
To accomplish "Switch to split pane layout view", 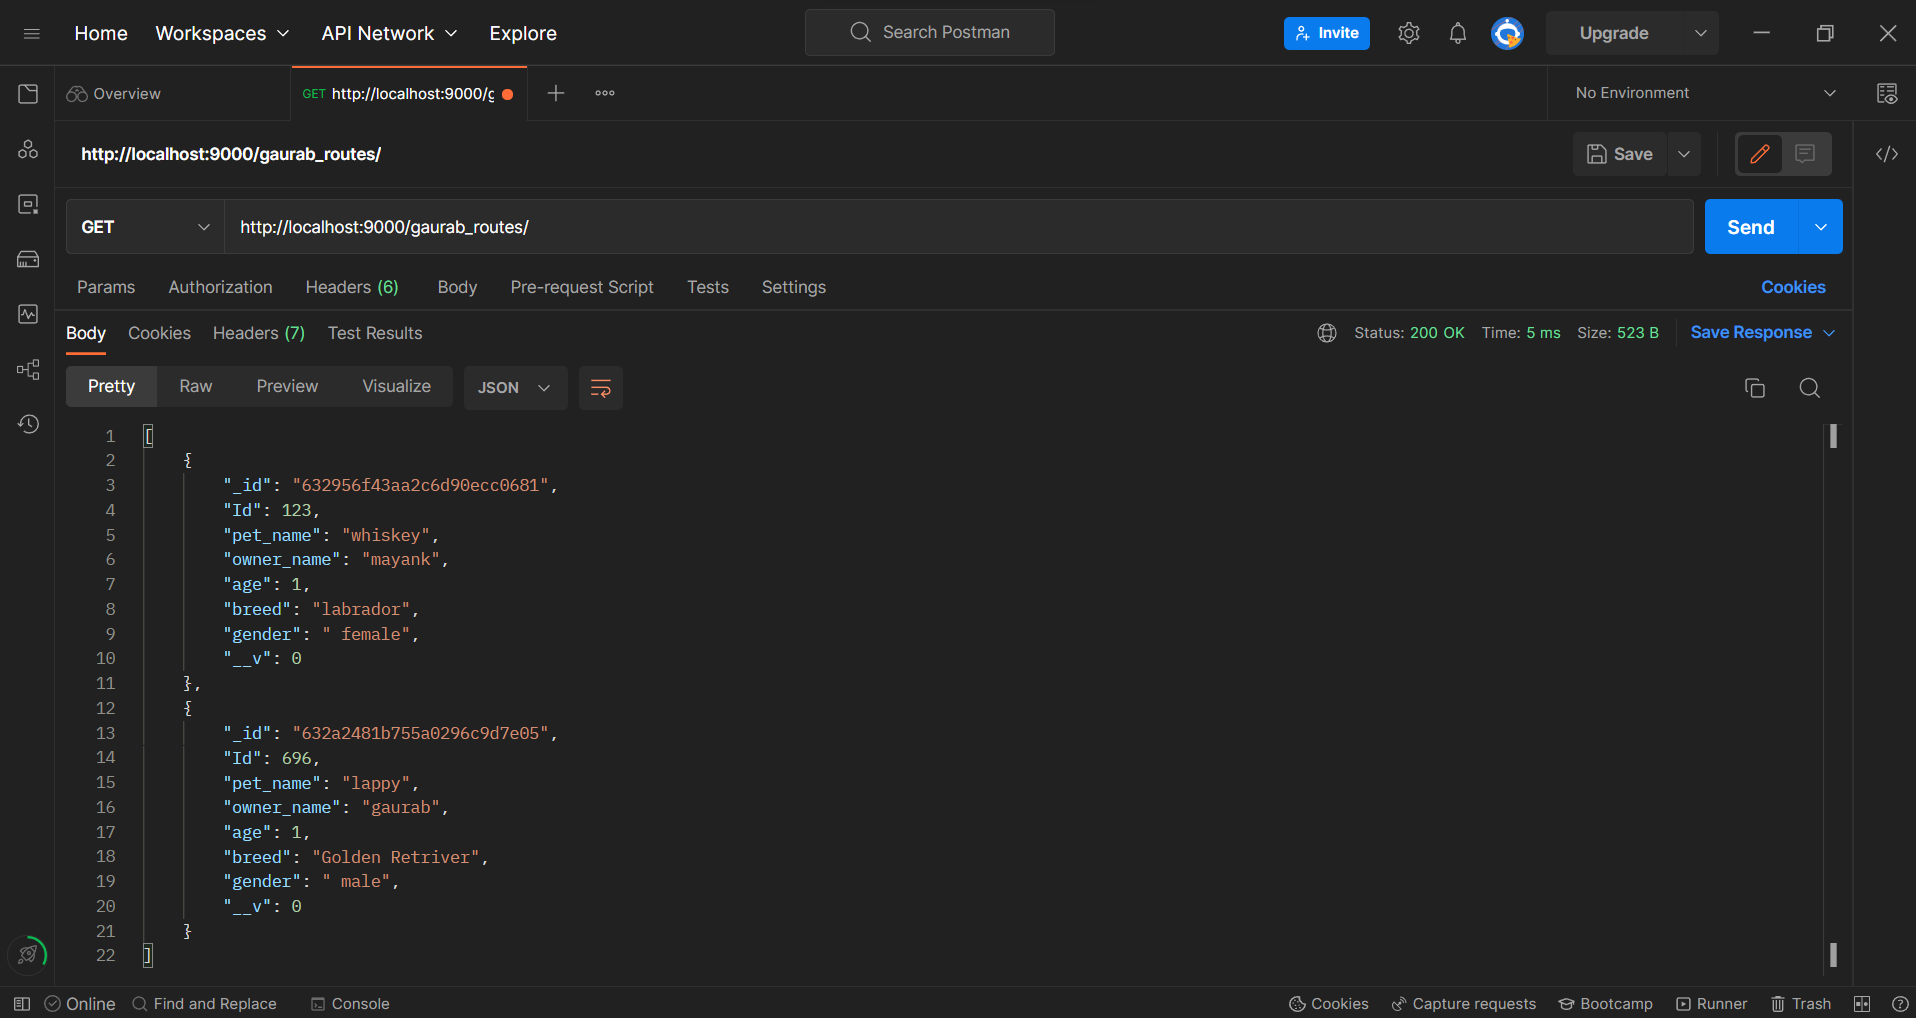I will point(1863,1003).
